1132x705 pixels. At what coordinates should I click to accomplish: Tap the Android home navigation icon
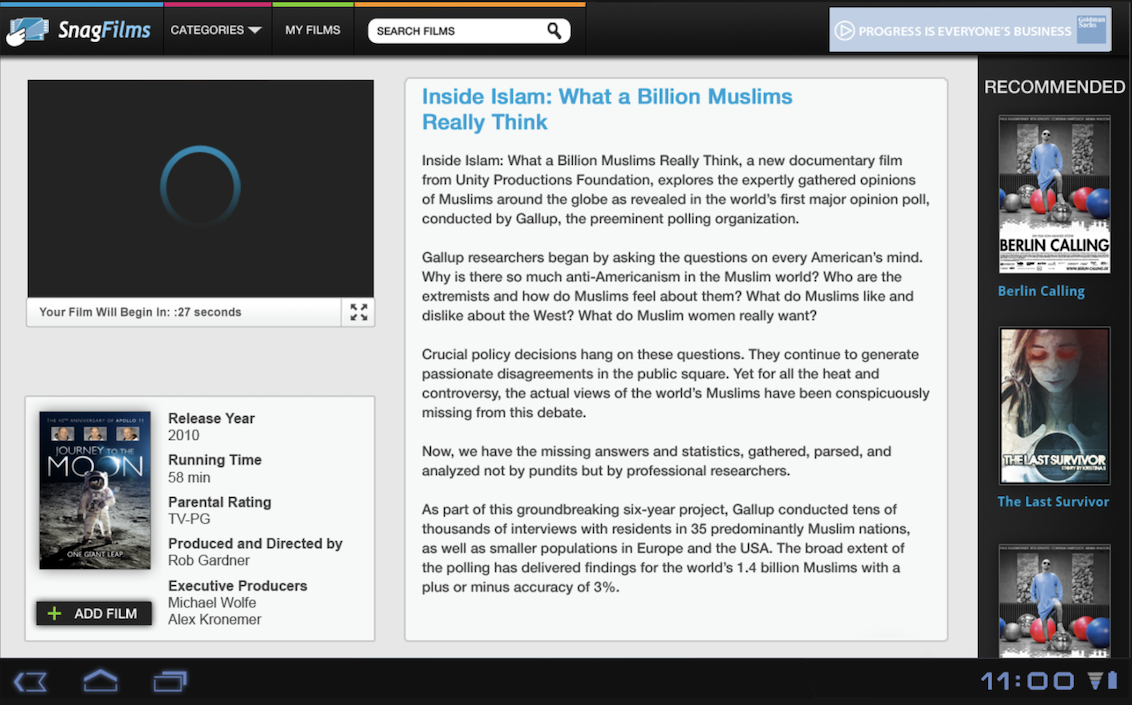[100, 680]
